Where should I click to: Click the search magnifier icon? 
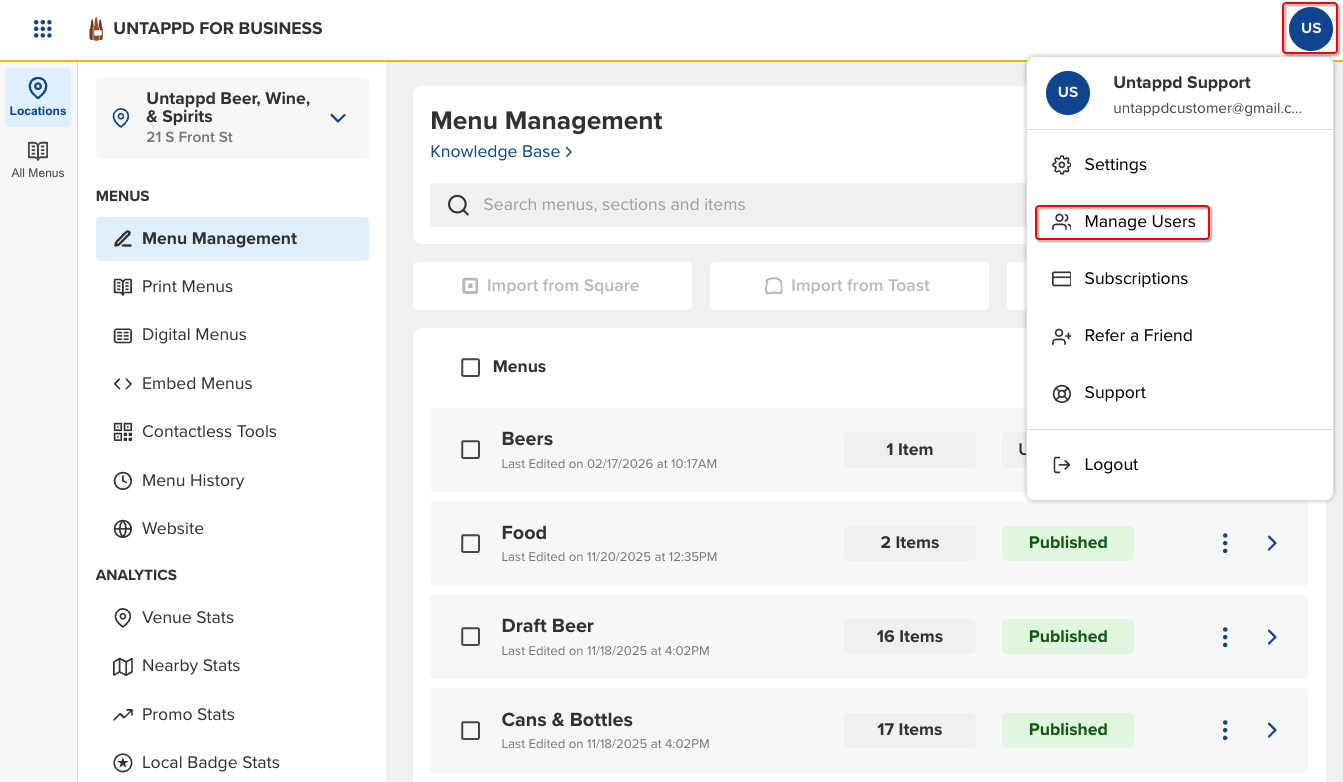459,205
